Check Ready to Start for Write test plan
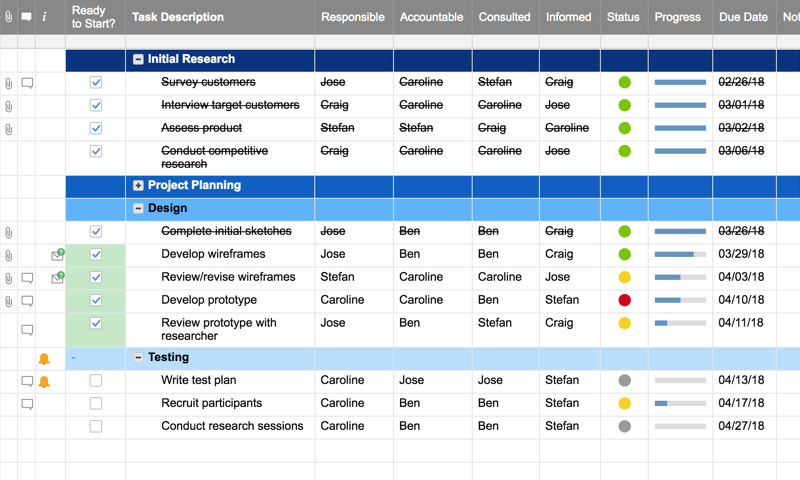 point(96,381)
